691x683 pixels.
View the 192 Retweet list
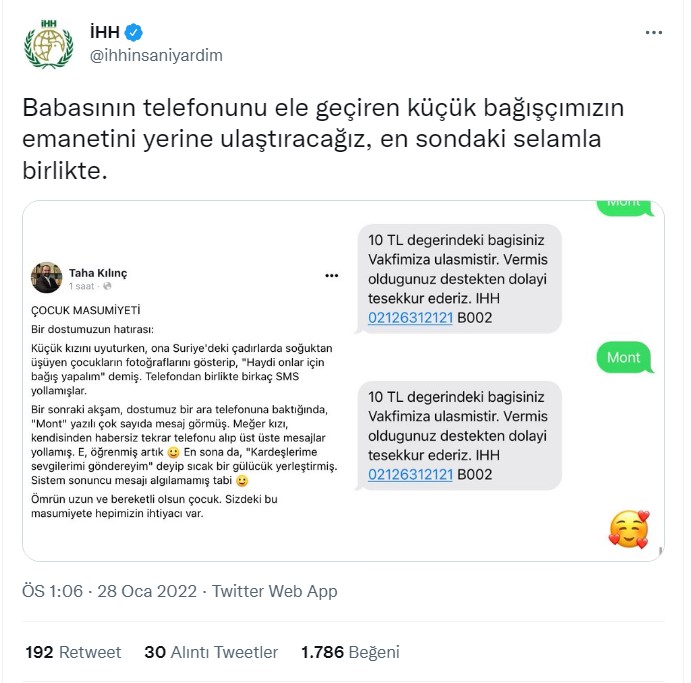[73, 652]
